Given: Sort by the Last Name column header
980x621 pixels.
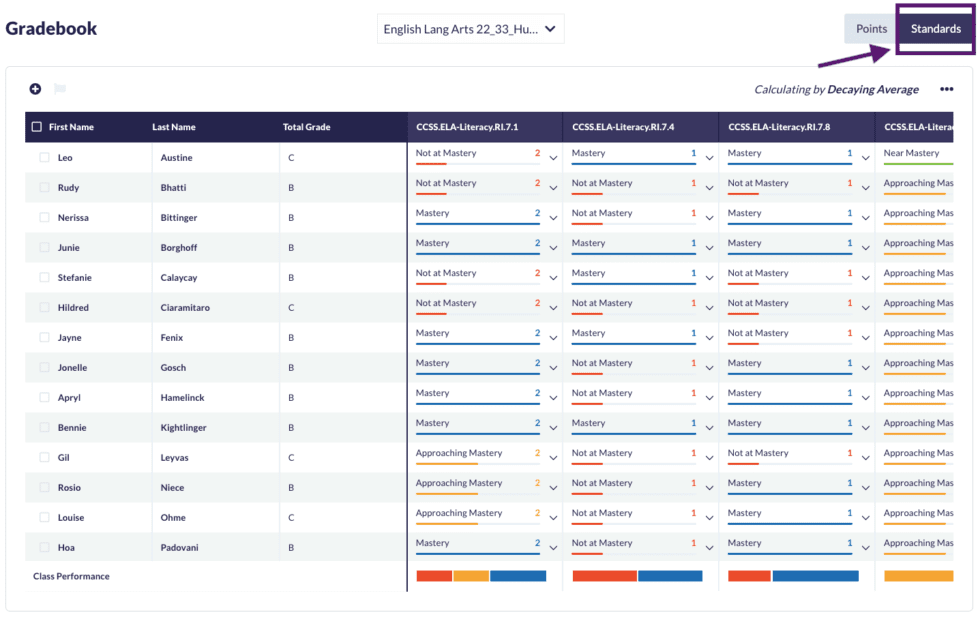Looking at the screenshot, I should click(174, 127).
